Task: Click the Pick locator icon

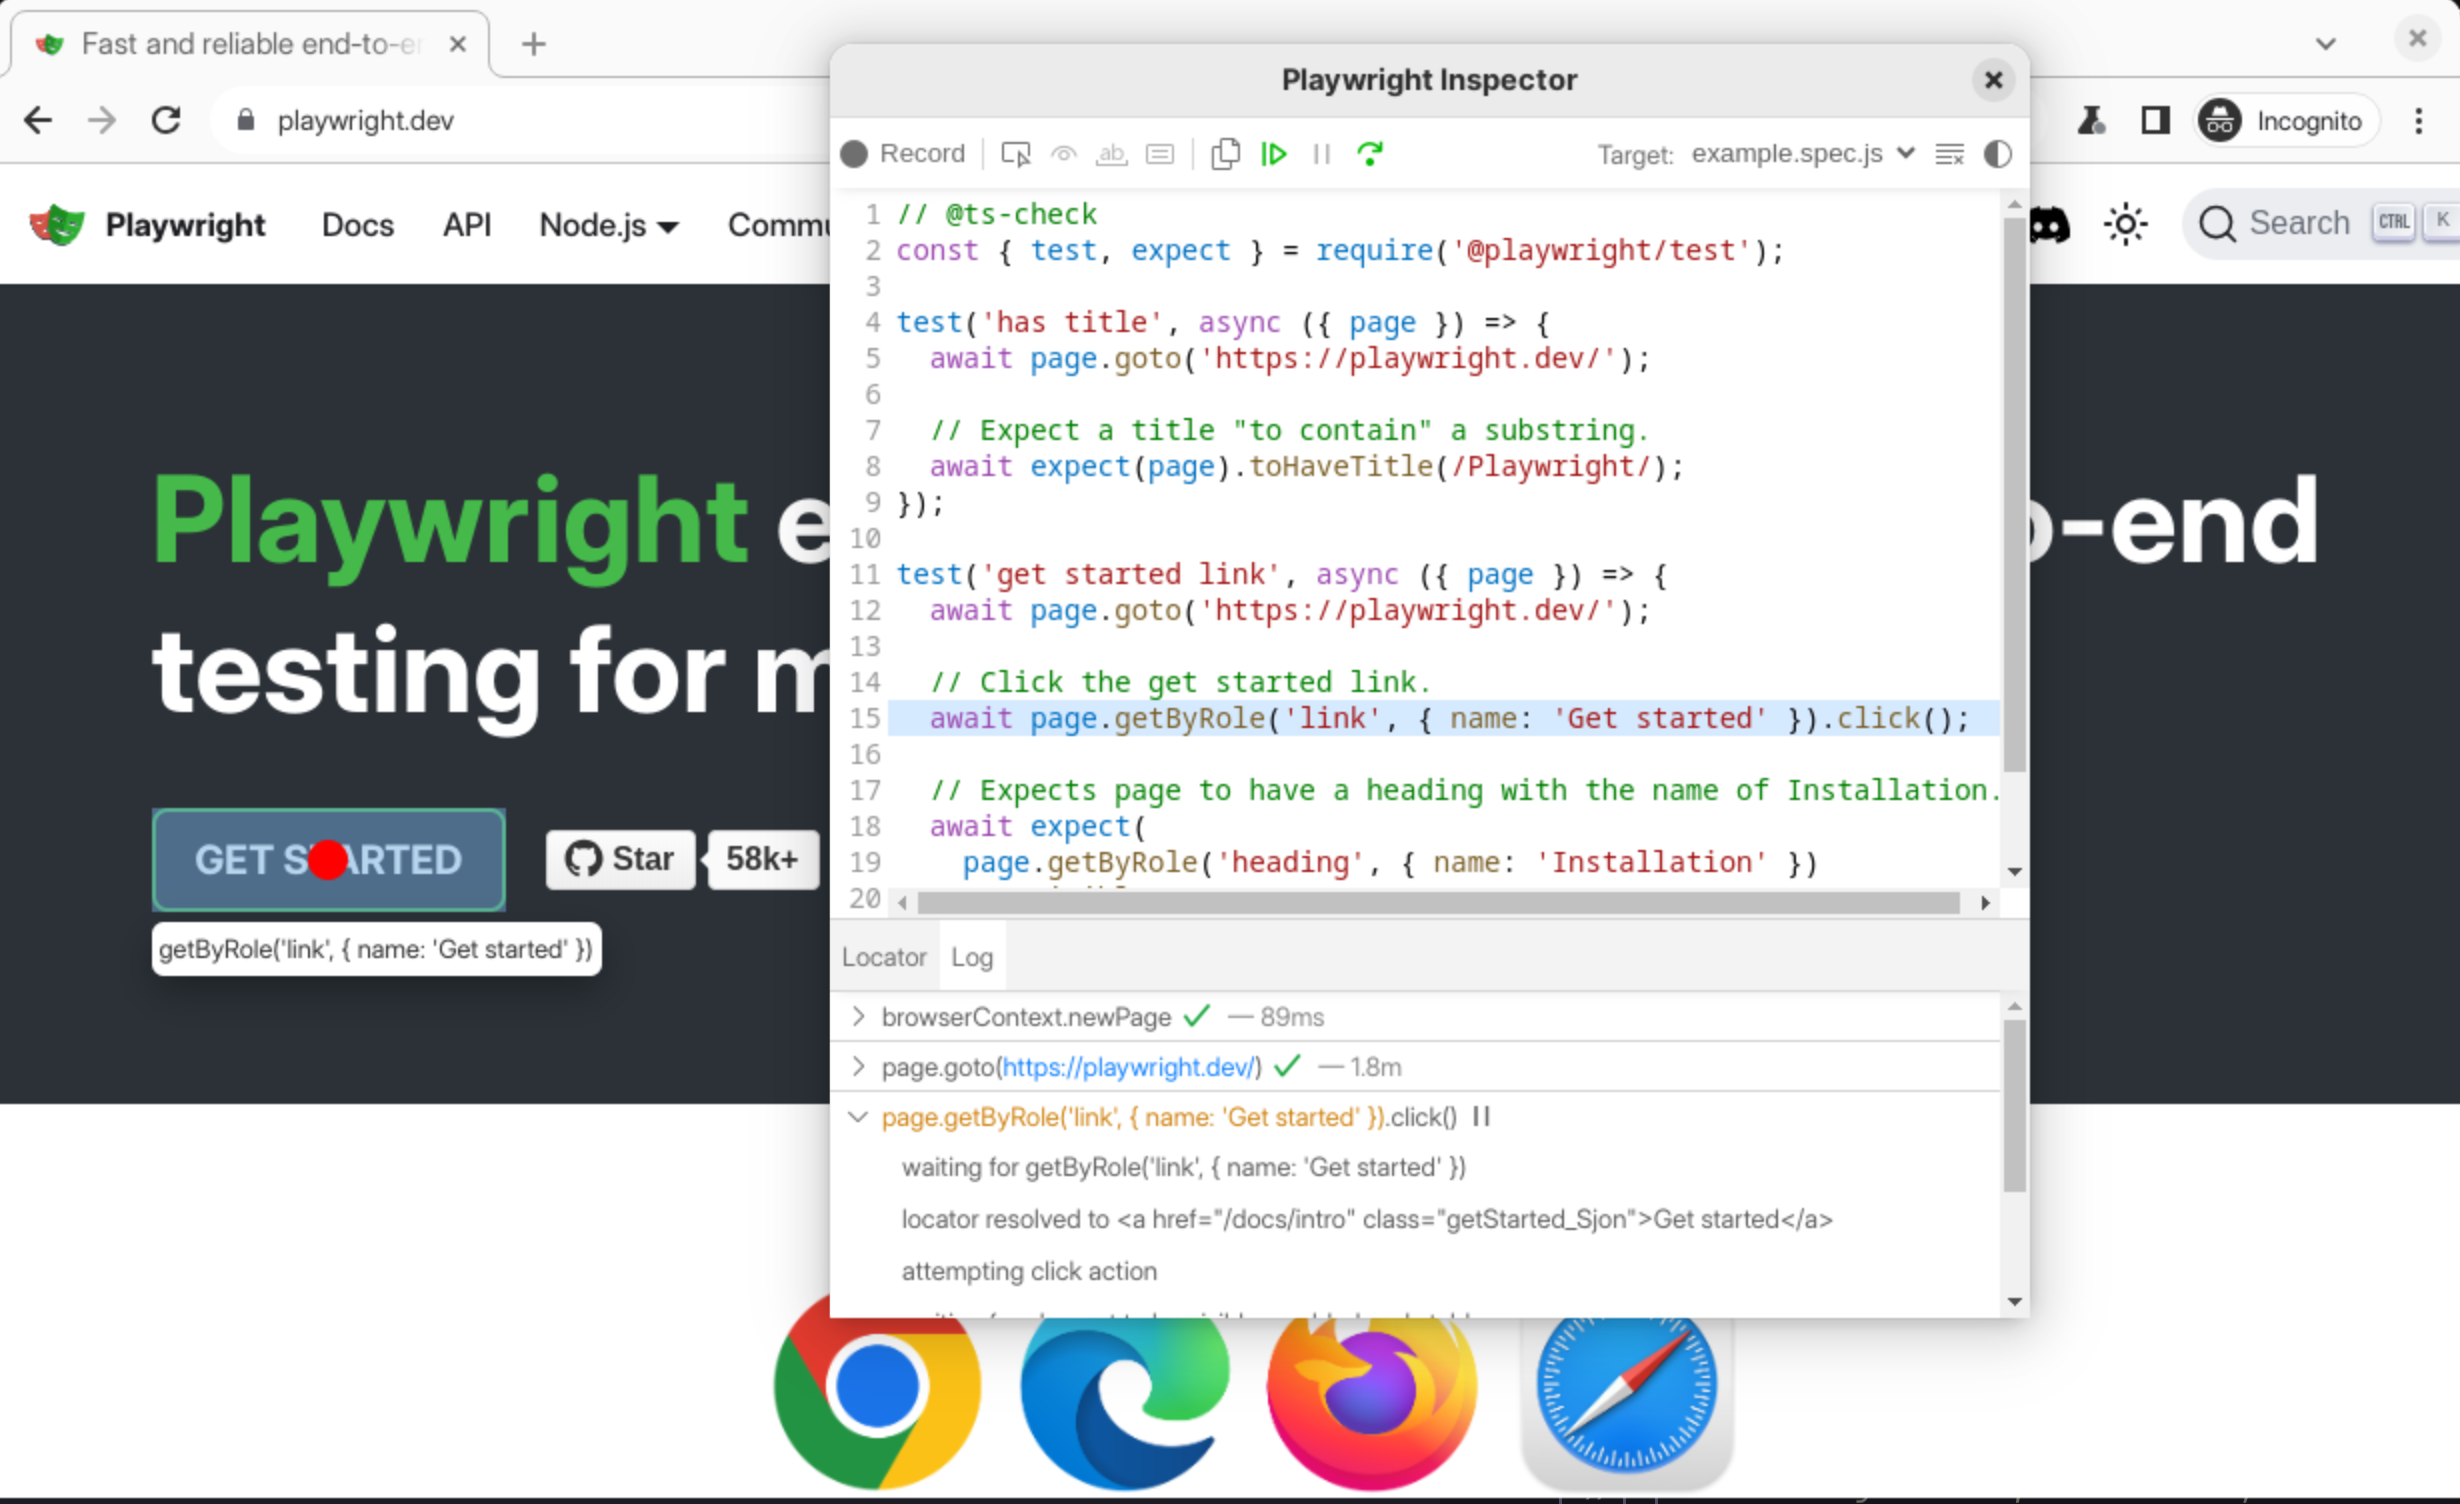Action: click(x=1016, y=154)
